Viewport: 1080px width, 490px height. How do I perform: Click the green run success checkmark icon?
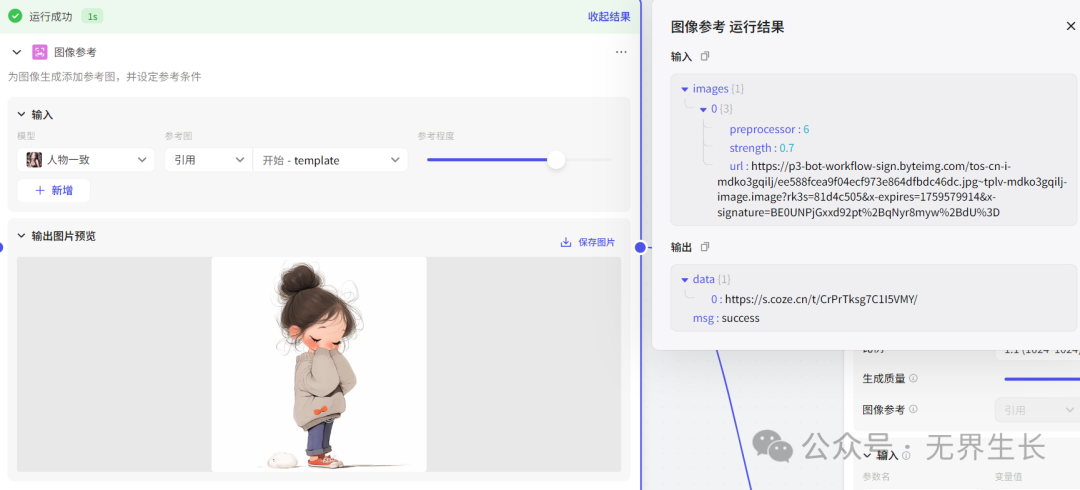pyautogui.click(x=15, y=16)
